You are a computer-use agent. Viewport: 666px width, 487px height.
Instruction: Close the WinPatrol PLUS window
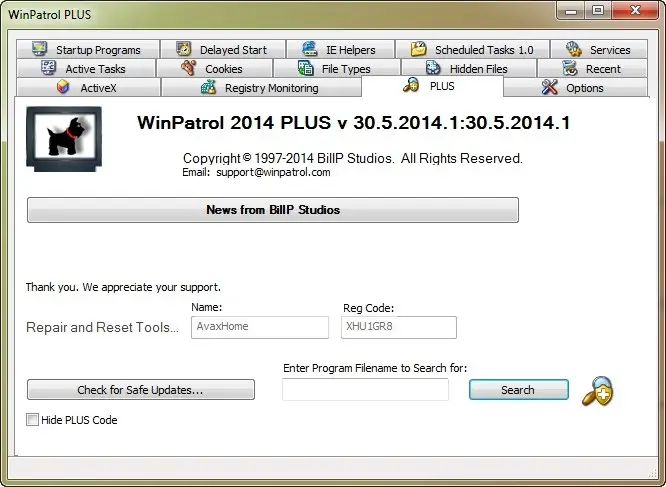(635, 11)
